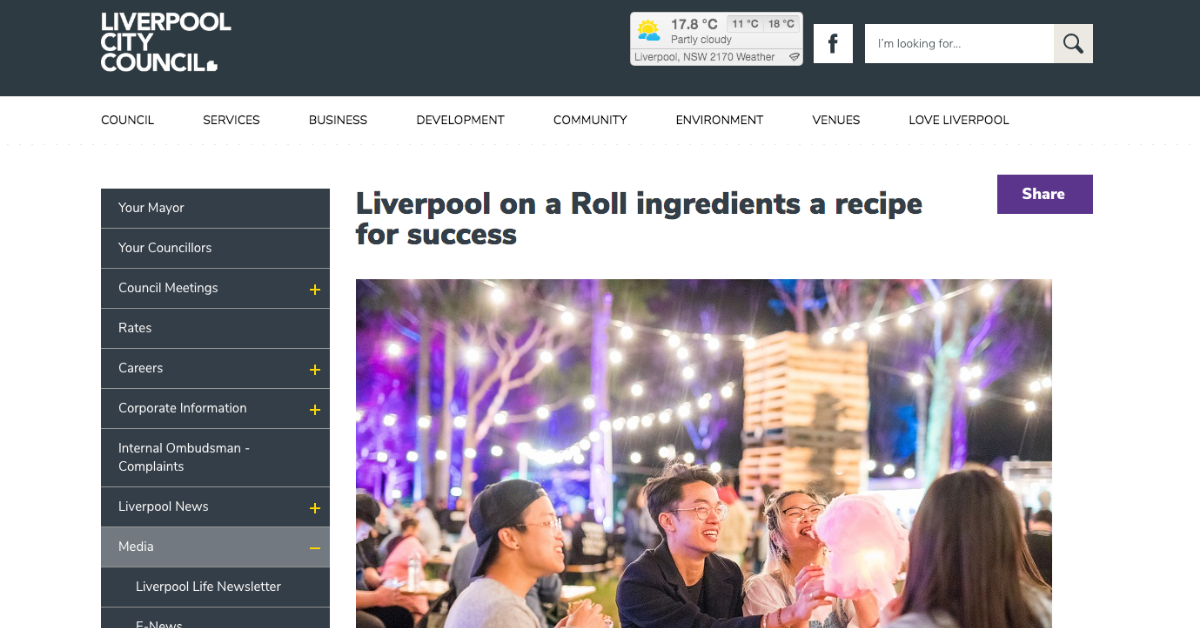Viewport: 1200px width, 628px height.
Task: Open Liverpool Life Newsletter link
Action: [208, 587]
